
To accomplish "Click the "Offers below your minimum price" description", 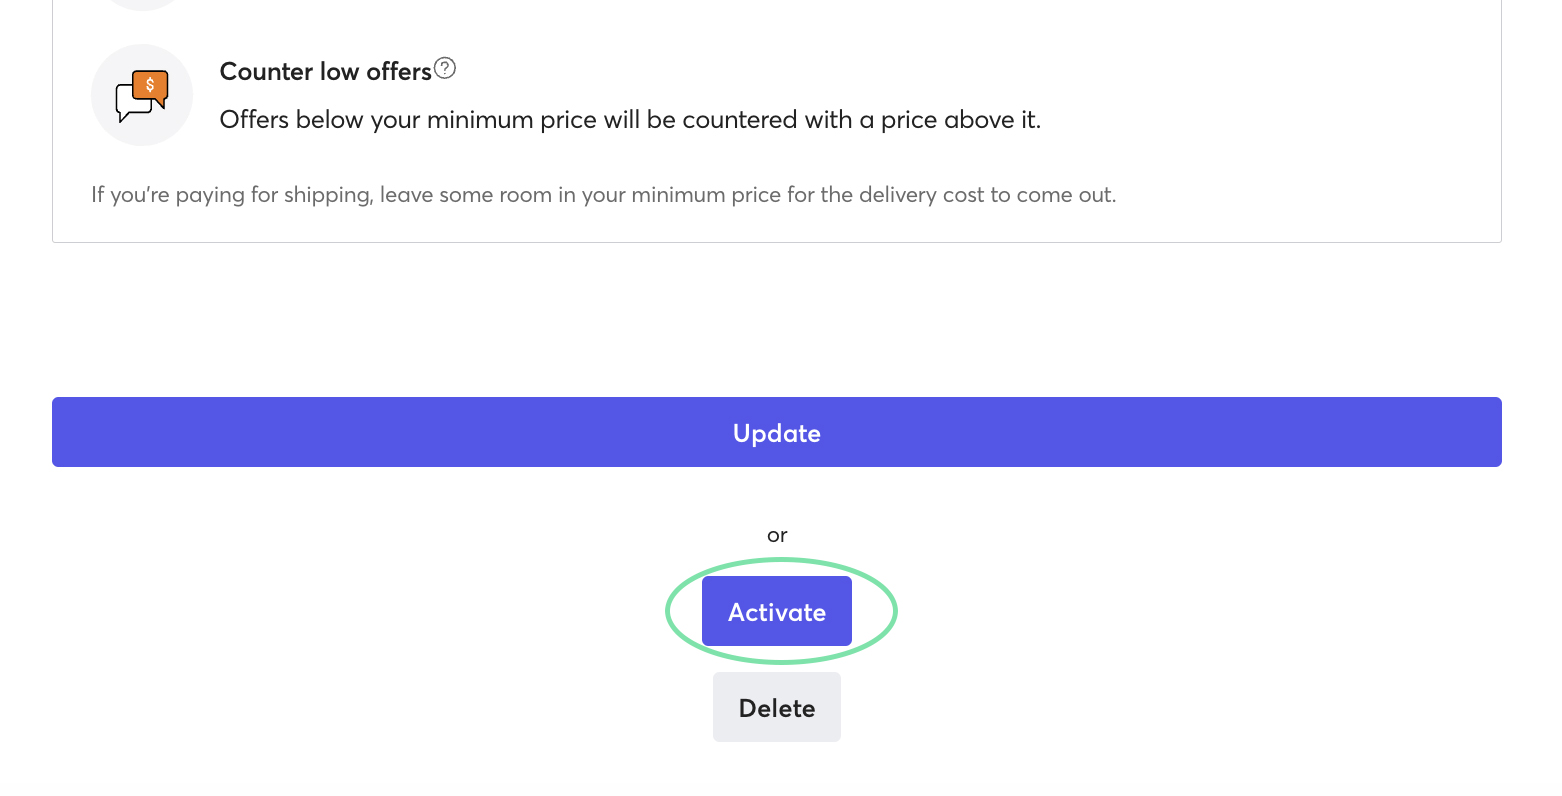I will coord(630,120).
